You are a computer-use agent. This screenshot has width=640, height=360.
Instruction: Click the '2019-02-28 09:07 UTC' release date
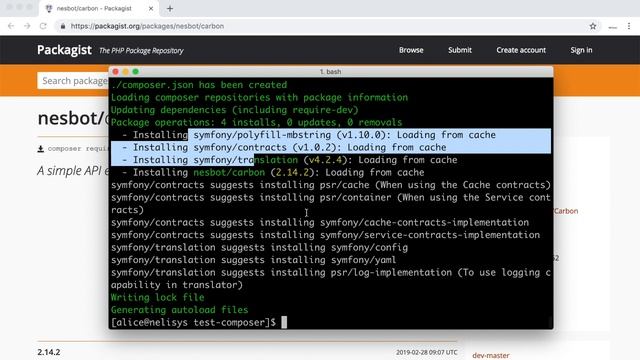click(427, 352)
